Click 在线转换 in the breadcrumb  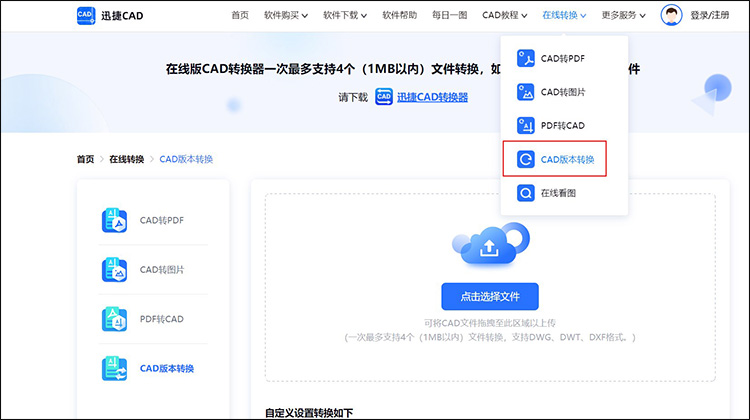[127, 159]
